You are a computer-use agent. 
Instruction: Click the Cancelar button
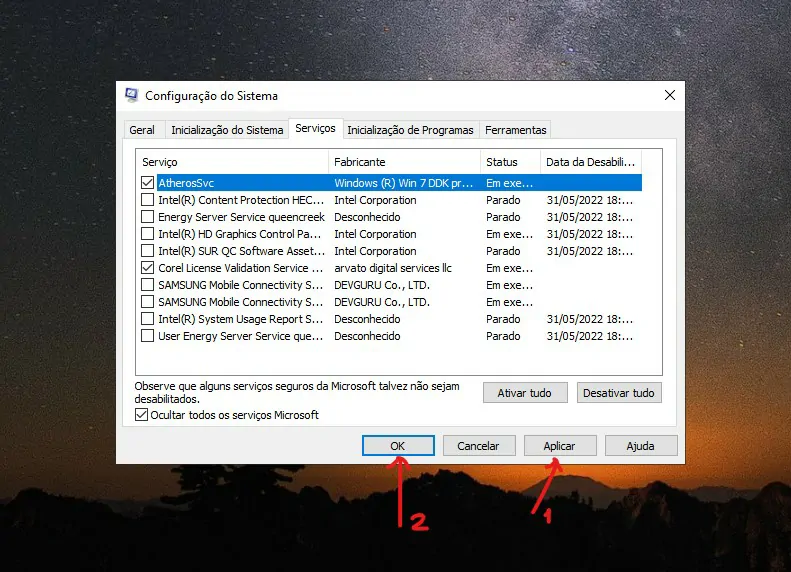tap(478, 446)
